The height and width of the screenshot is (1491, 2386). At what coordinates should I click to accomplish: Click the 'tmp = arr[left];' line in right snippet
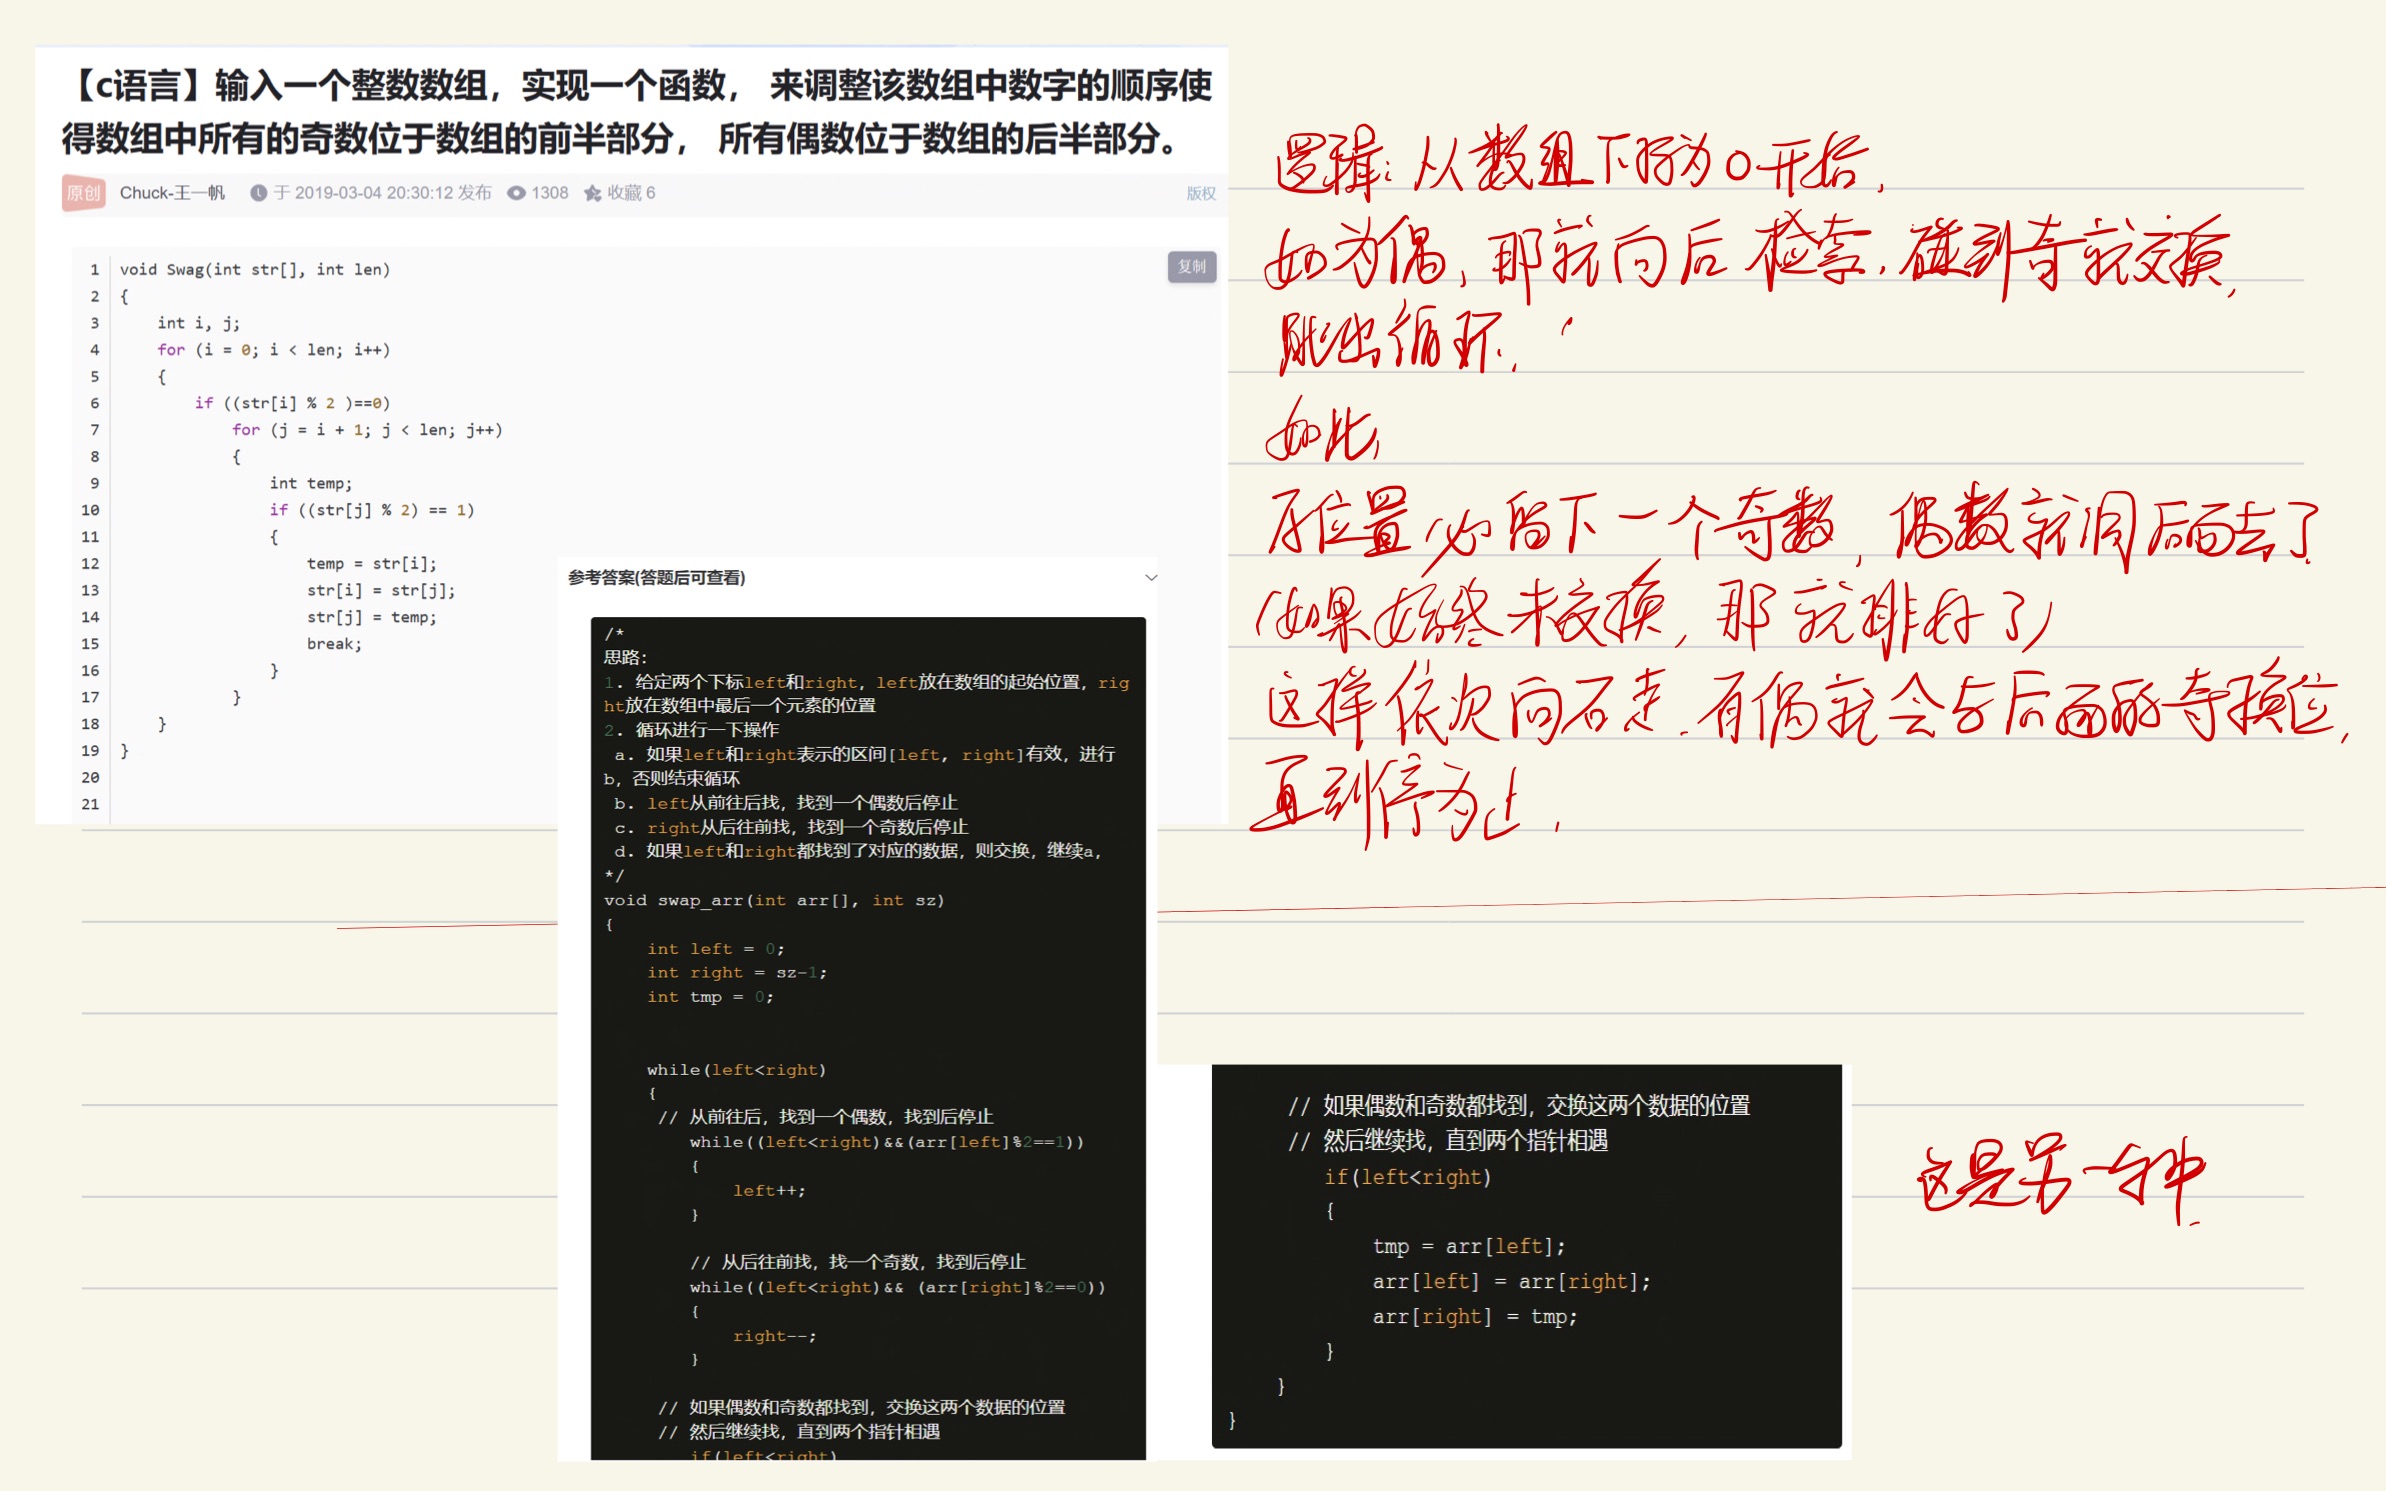coord(1468,1246)
